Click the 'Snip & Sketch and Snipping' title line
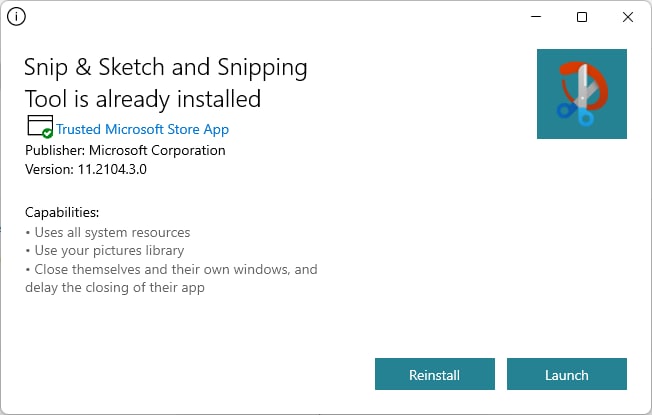The width and height of the screenshot is (652, 415). click(166, 67)
